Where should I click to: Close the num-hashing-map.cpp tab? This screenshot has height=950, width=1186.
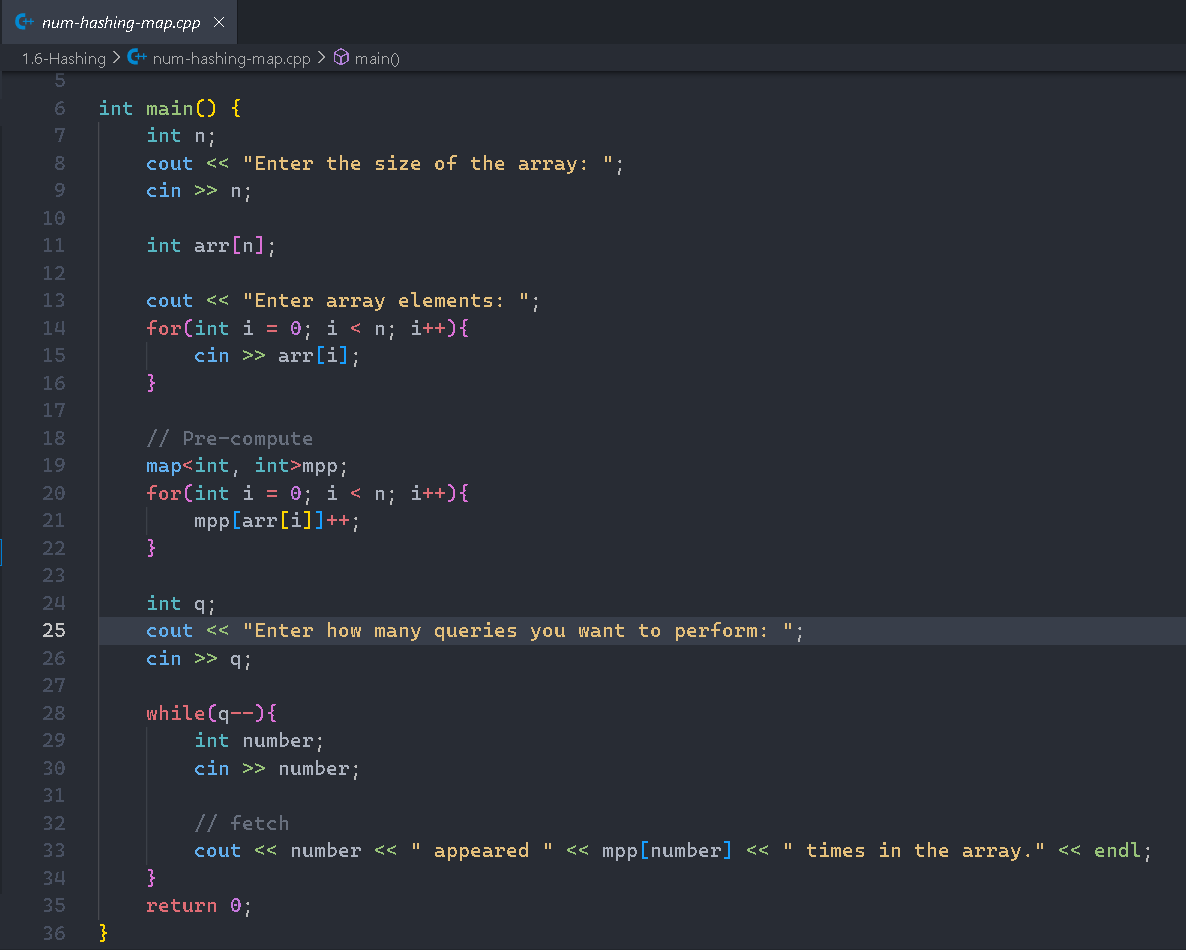(219, 22)
